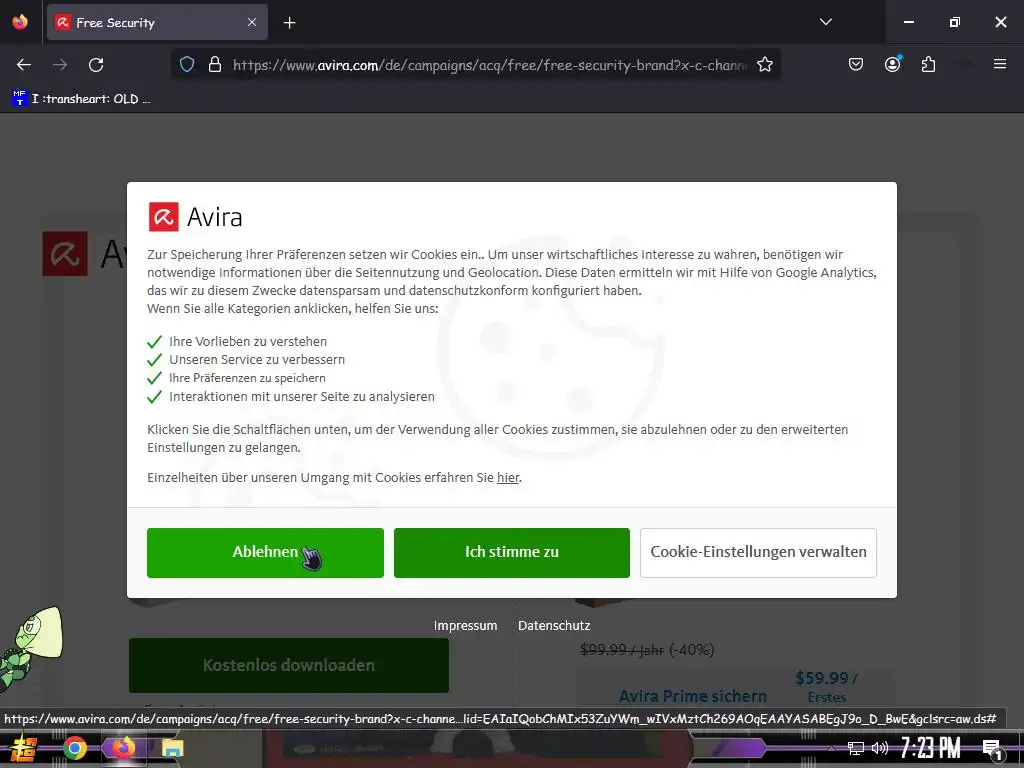1024x768 pixels.
Task: Open the network tray icon
Action: [856, 748]
